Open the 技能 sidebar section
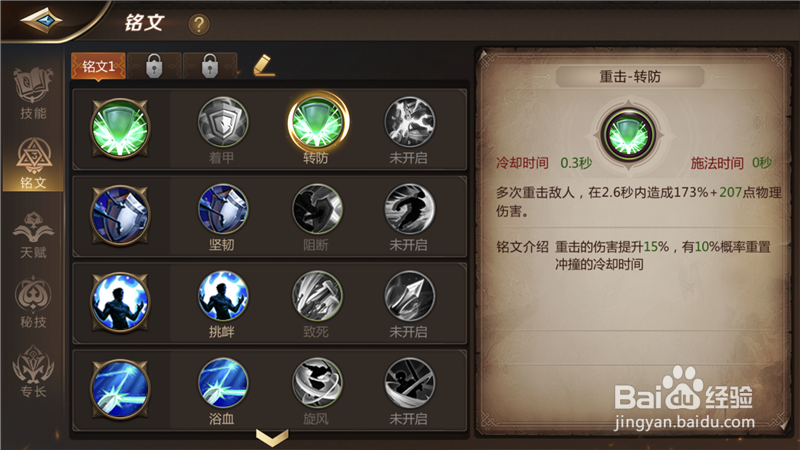 (33, 94)
